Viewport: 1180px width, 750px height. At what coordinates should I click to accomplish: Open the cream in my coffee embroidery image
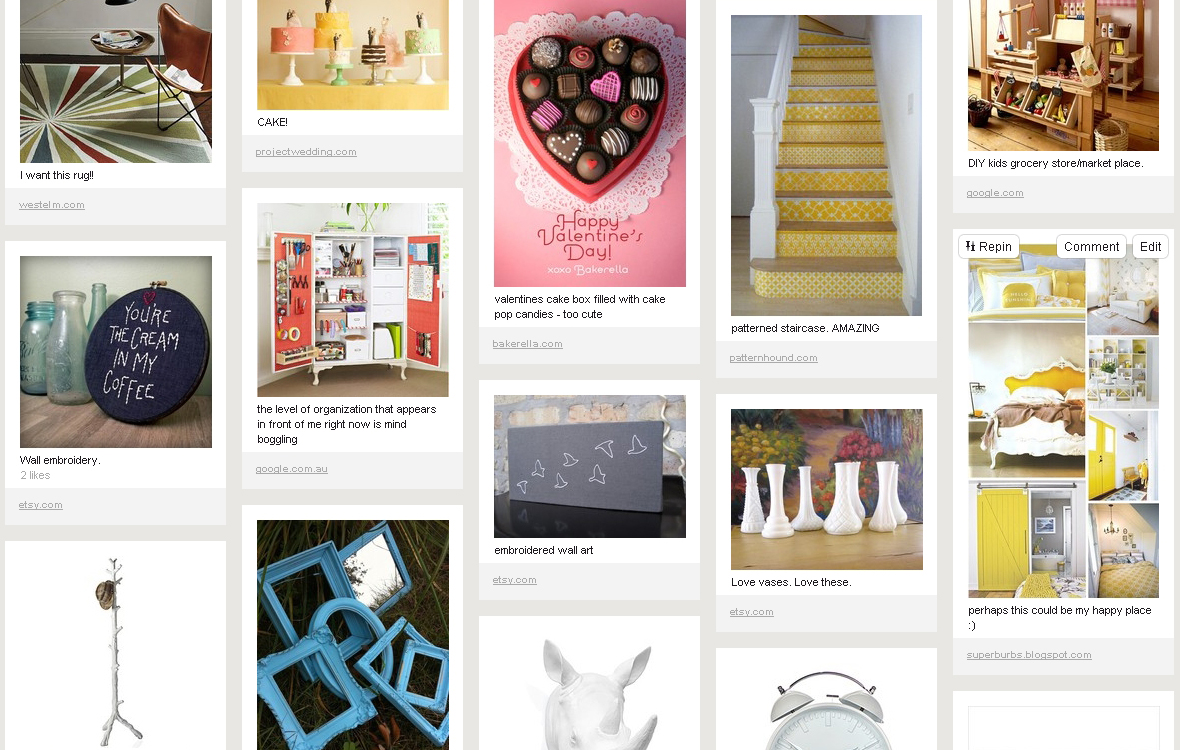click(x=116, y=352)
